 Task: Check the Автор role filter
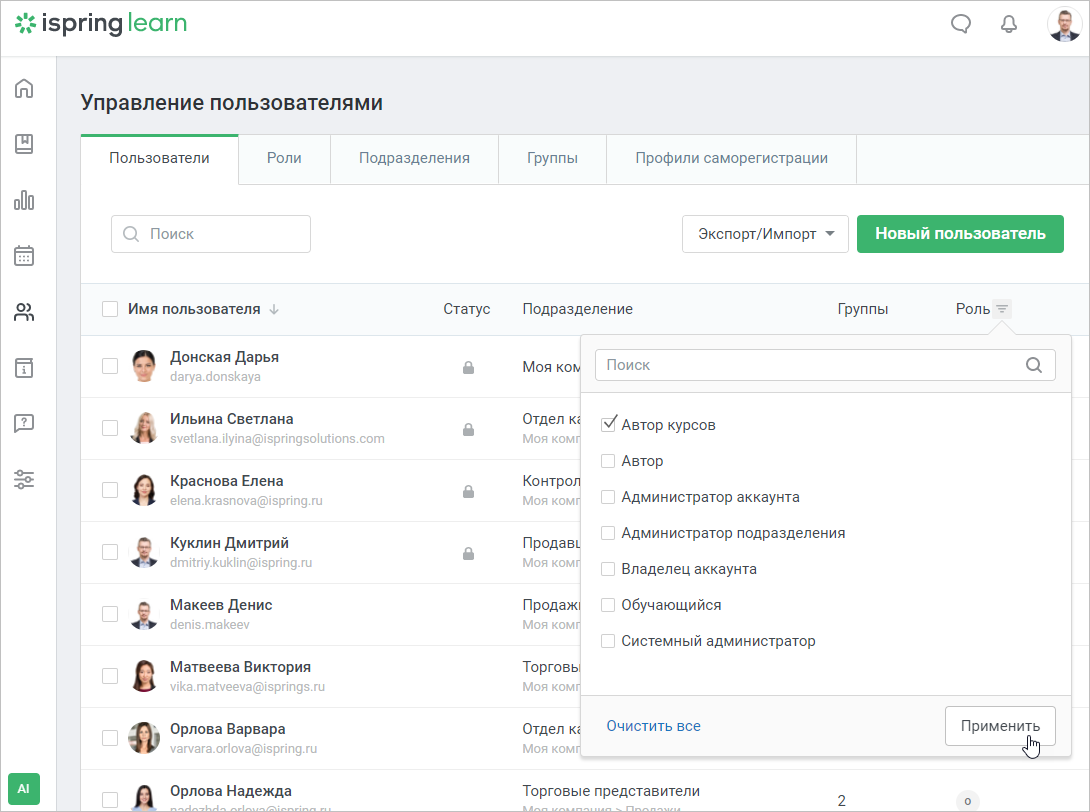(x=608, y=461)
